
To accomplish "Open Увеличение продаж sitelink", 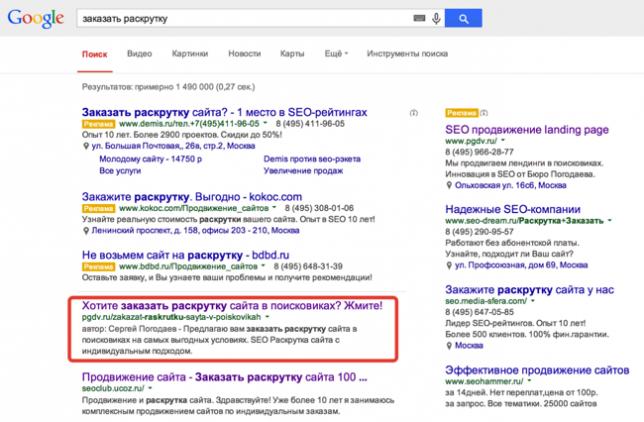I will pos(303,171).
